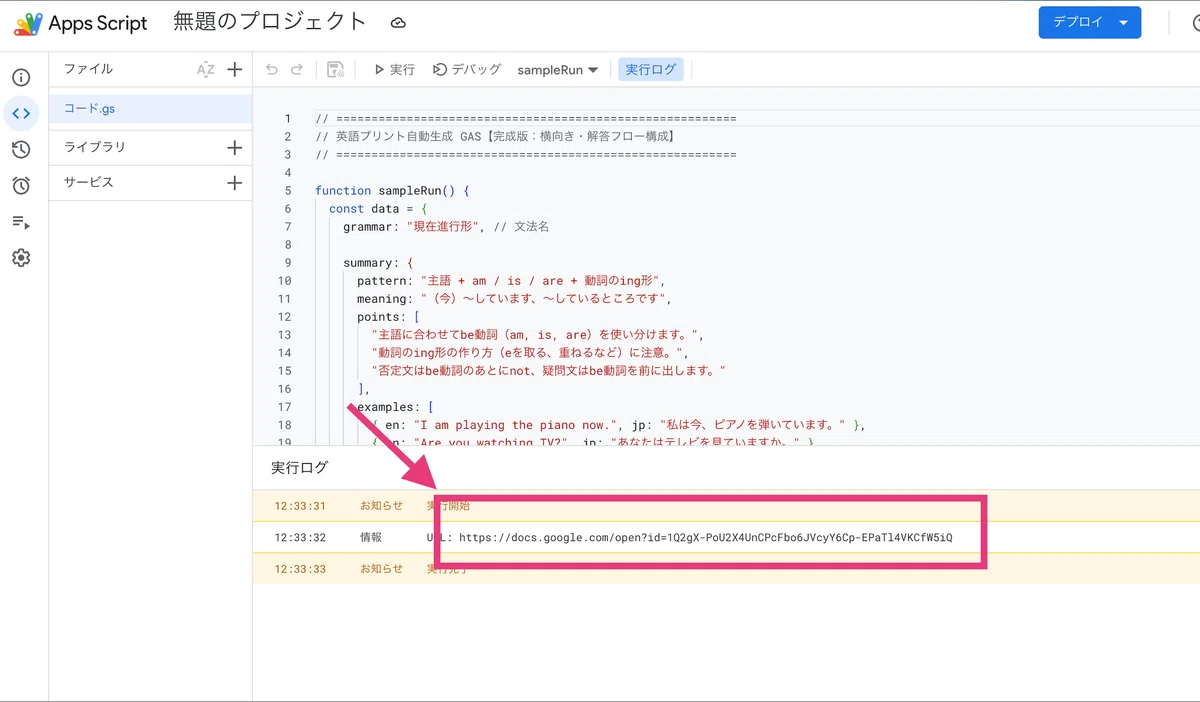Click line 6 const data declaration

coord(378,208)
